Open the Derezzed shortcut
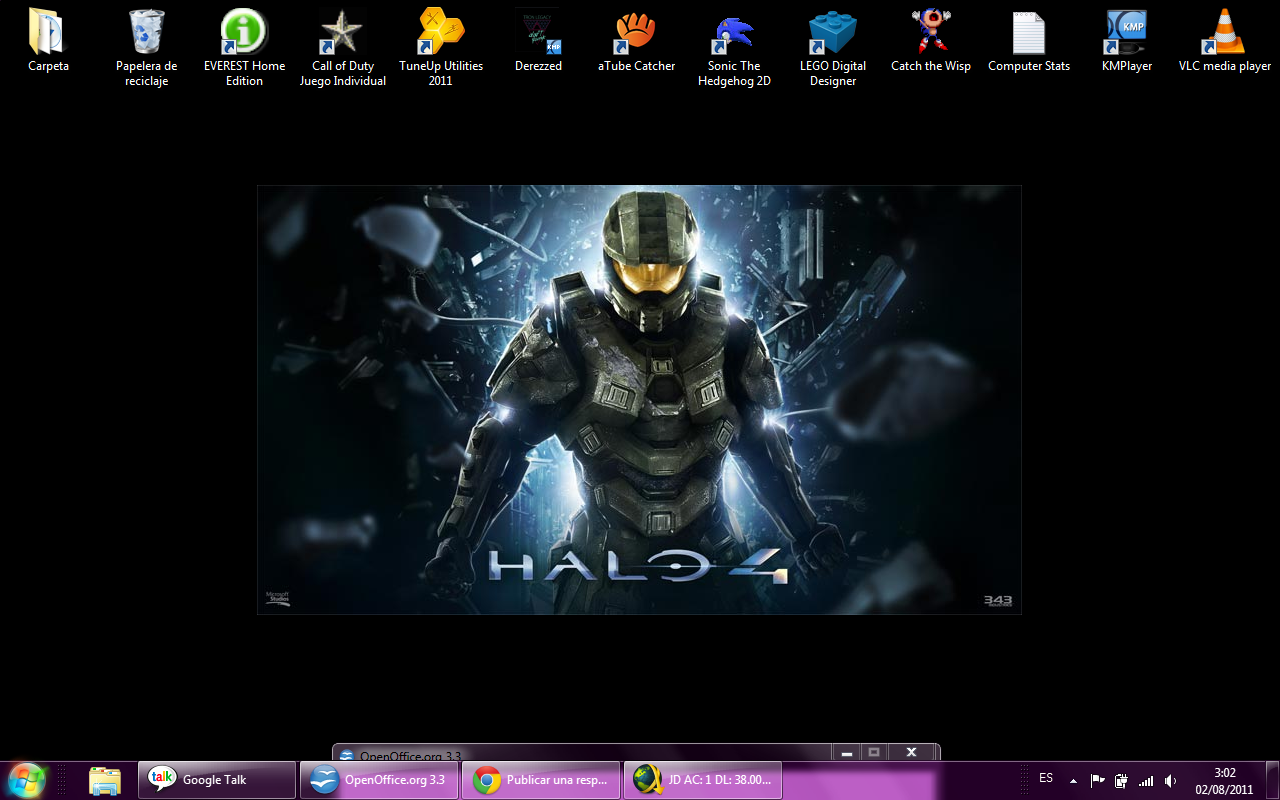Viewport: 1280px width, 800px height. (538, 30)
